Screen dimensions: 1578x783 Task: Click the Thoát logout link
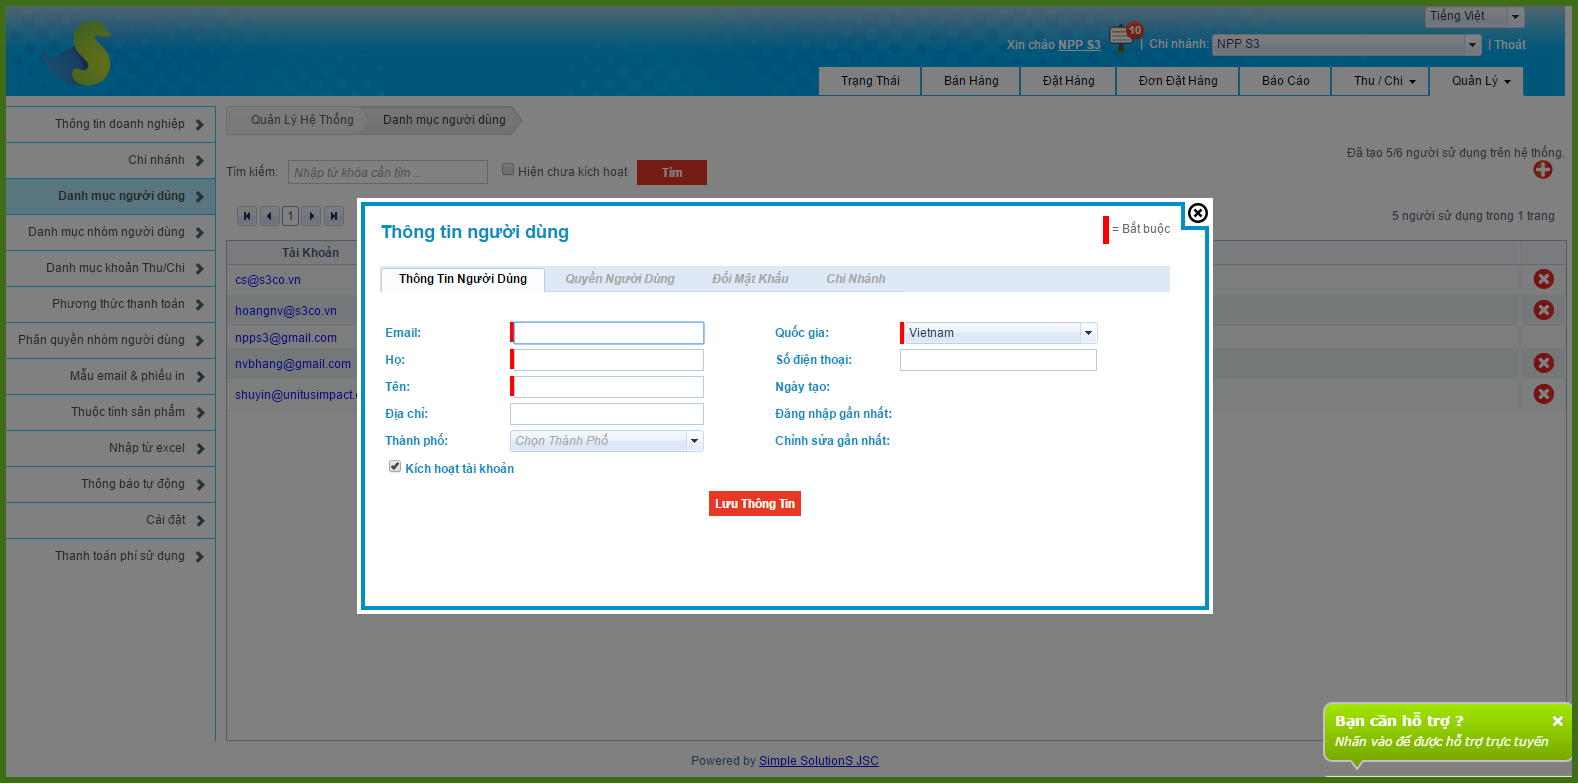coord(1510,45)
